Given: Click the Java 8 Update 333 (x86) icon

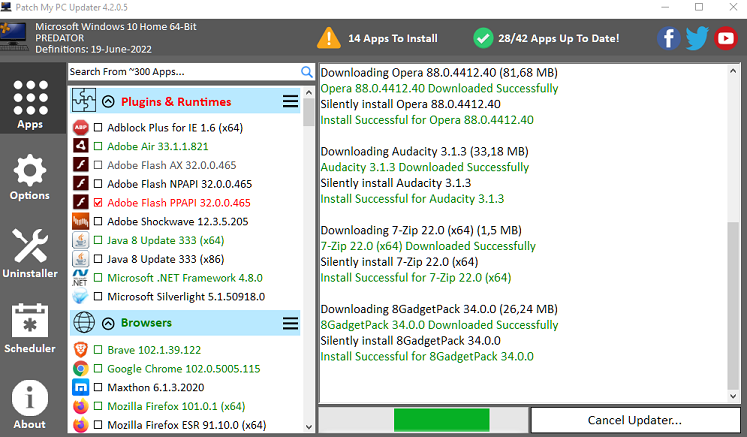Looking at the screenshot, I should tap(81, 259).
